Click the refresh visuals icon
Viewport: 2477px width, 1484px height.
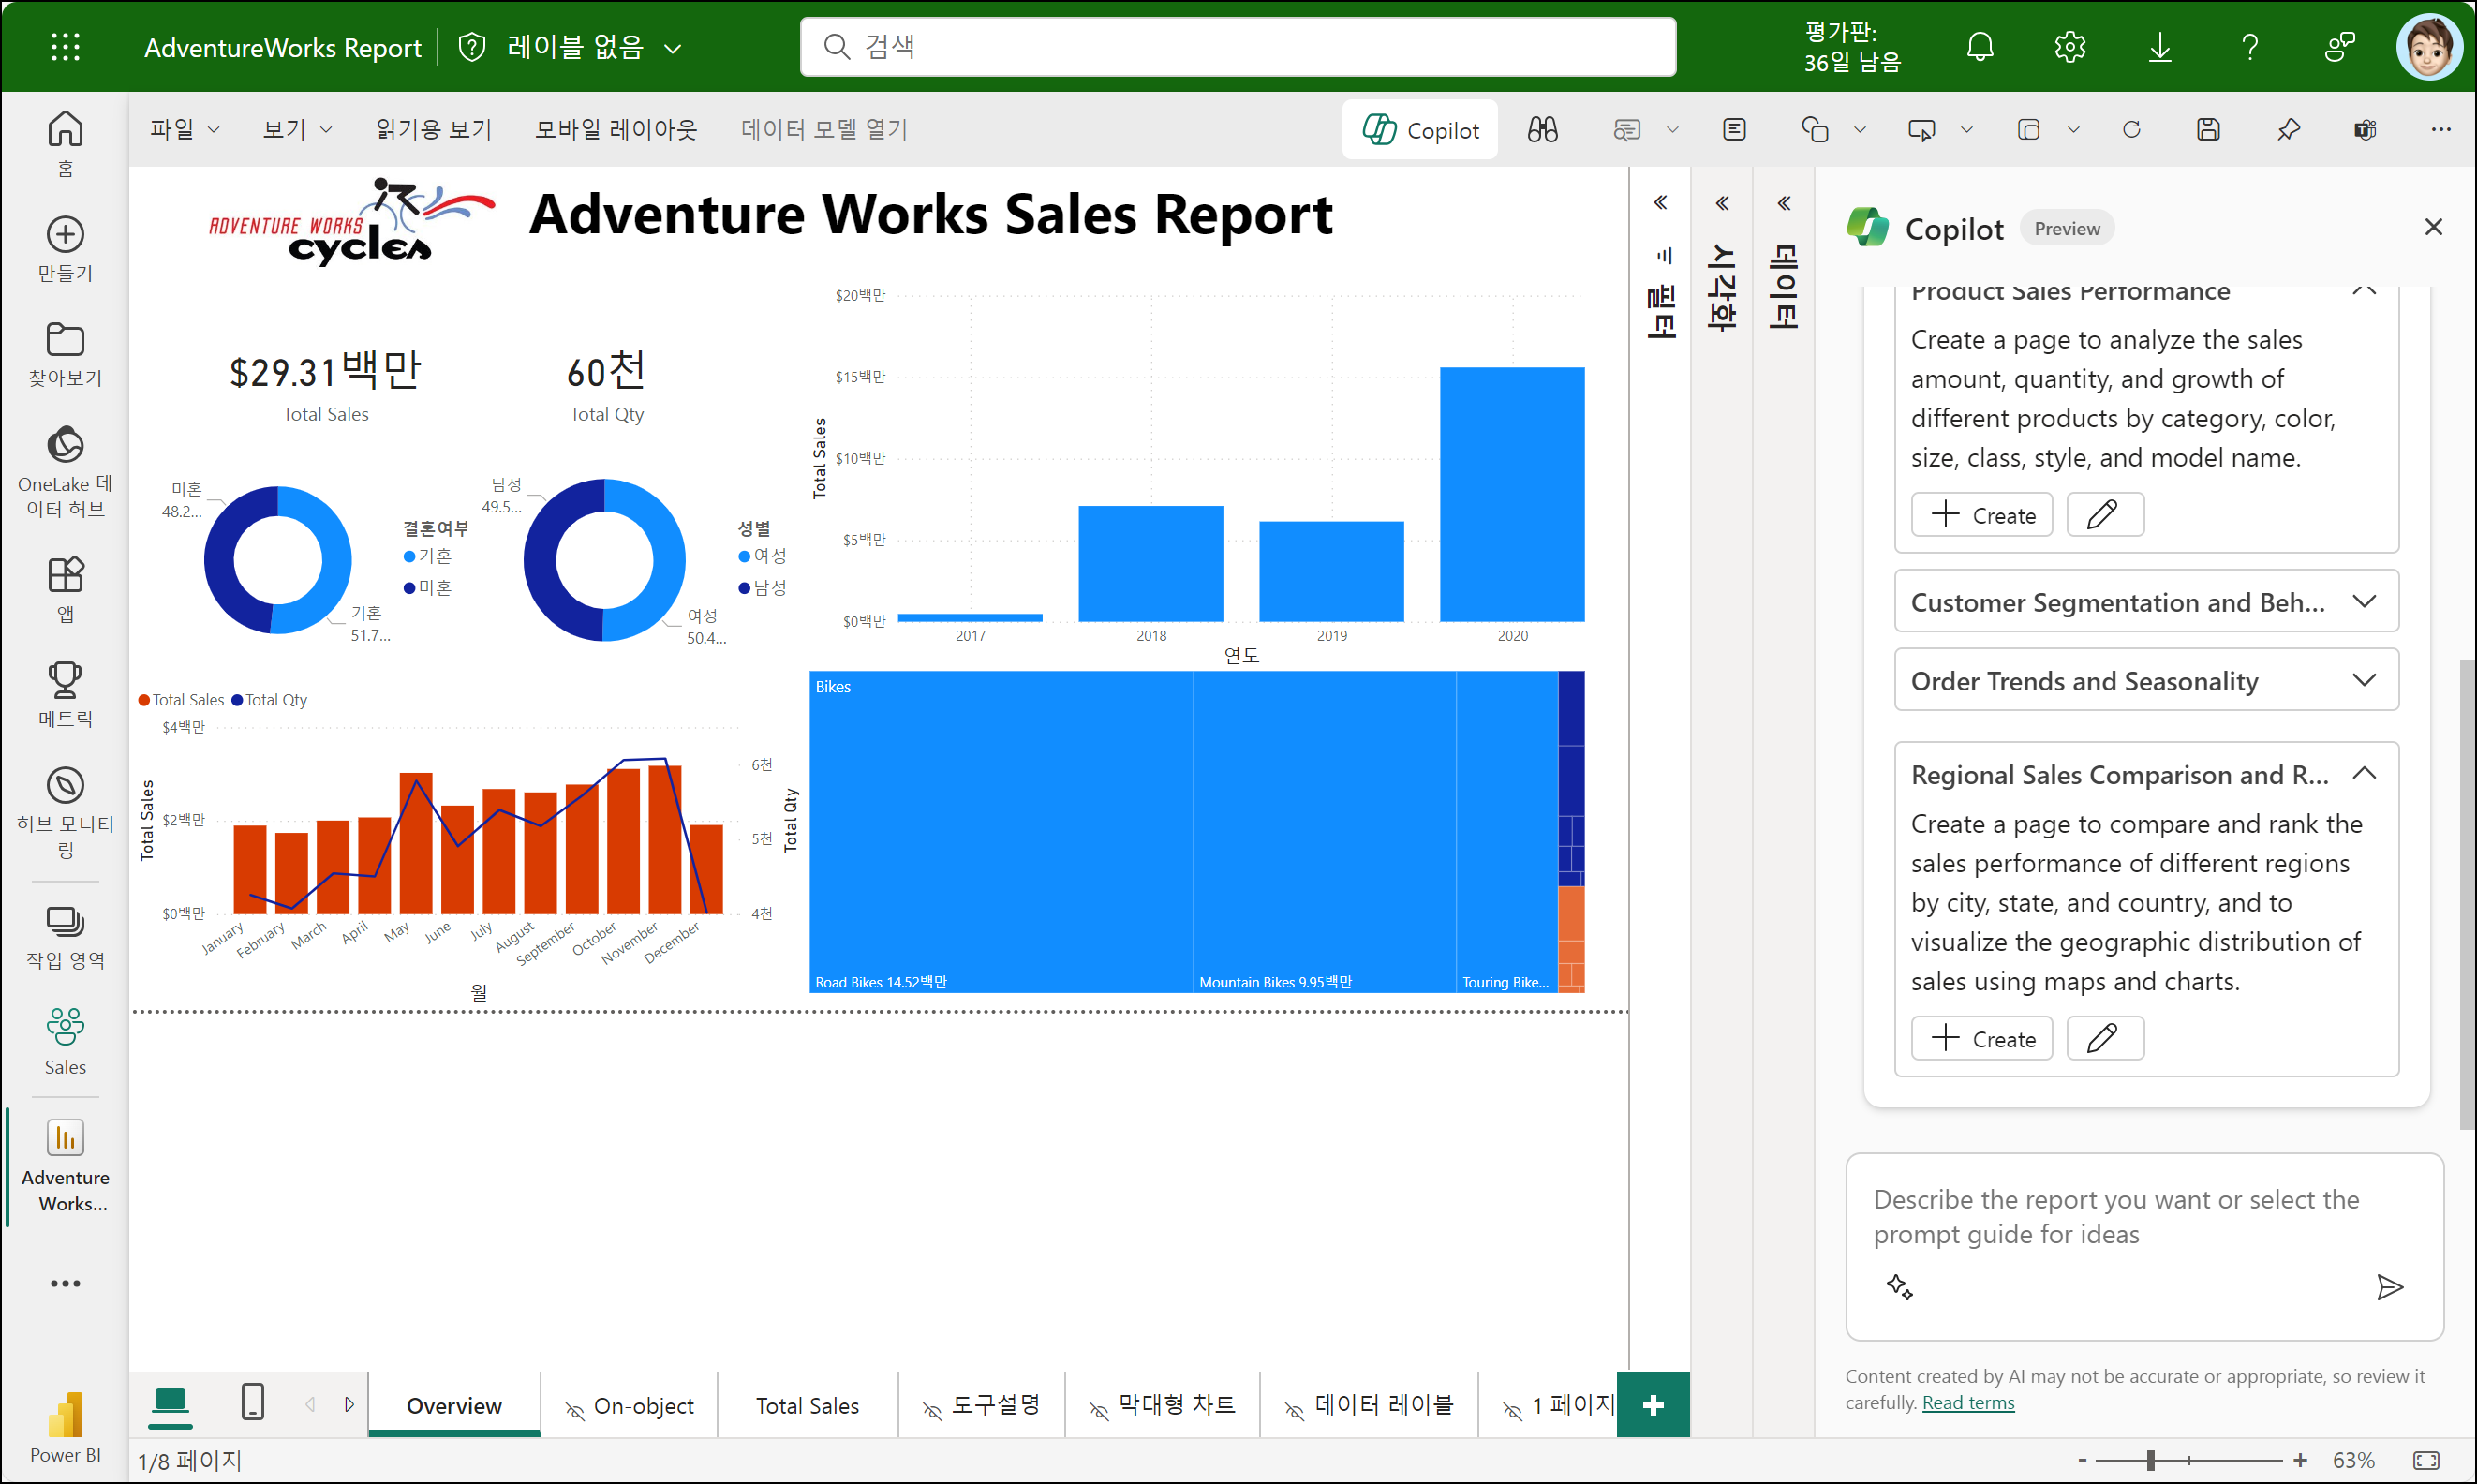pos(2131,130)
